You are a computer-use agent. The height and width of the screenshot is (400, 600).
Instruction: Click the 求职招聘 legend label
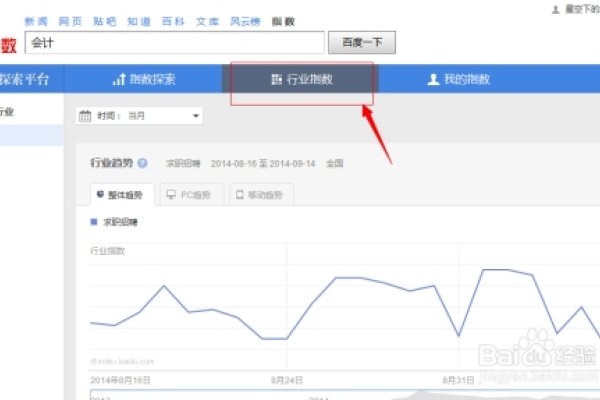121,222
